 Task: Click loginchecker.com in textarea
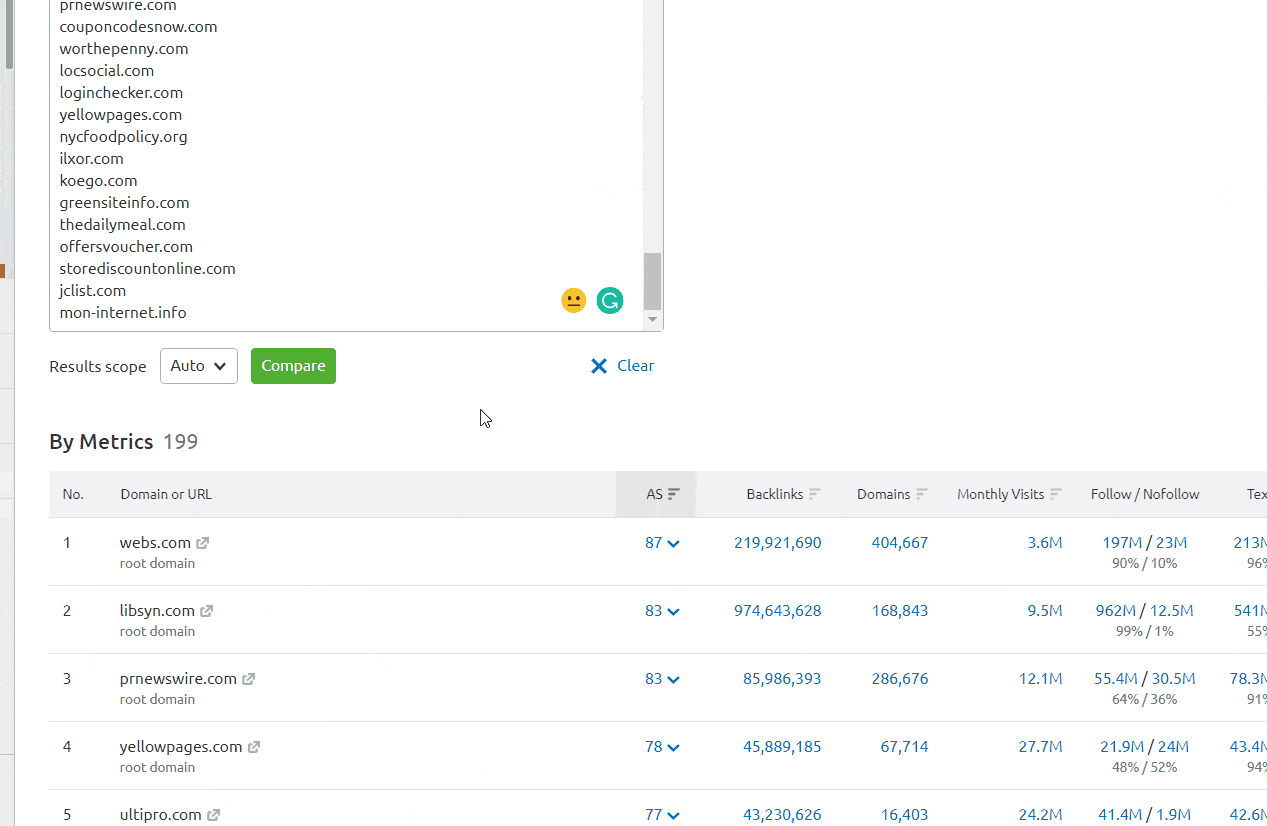coord(121,93)
